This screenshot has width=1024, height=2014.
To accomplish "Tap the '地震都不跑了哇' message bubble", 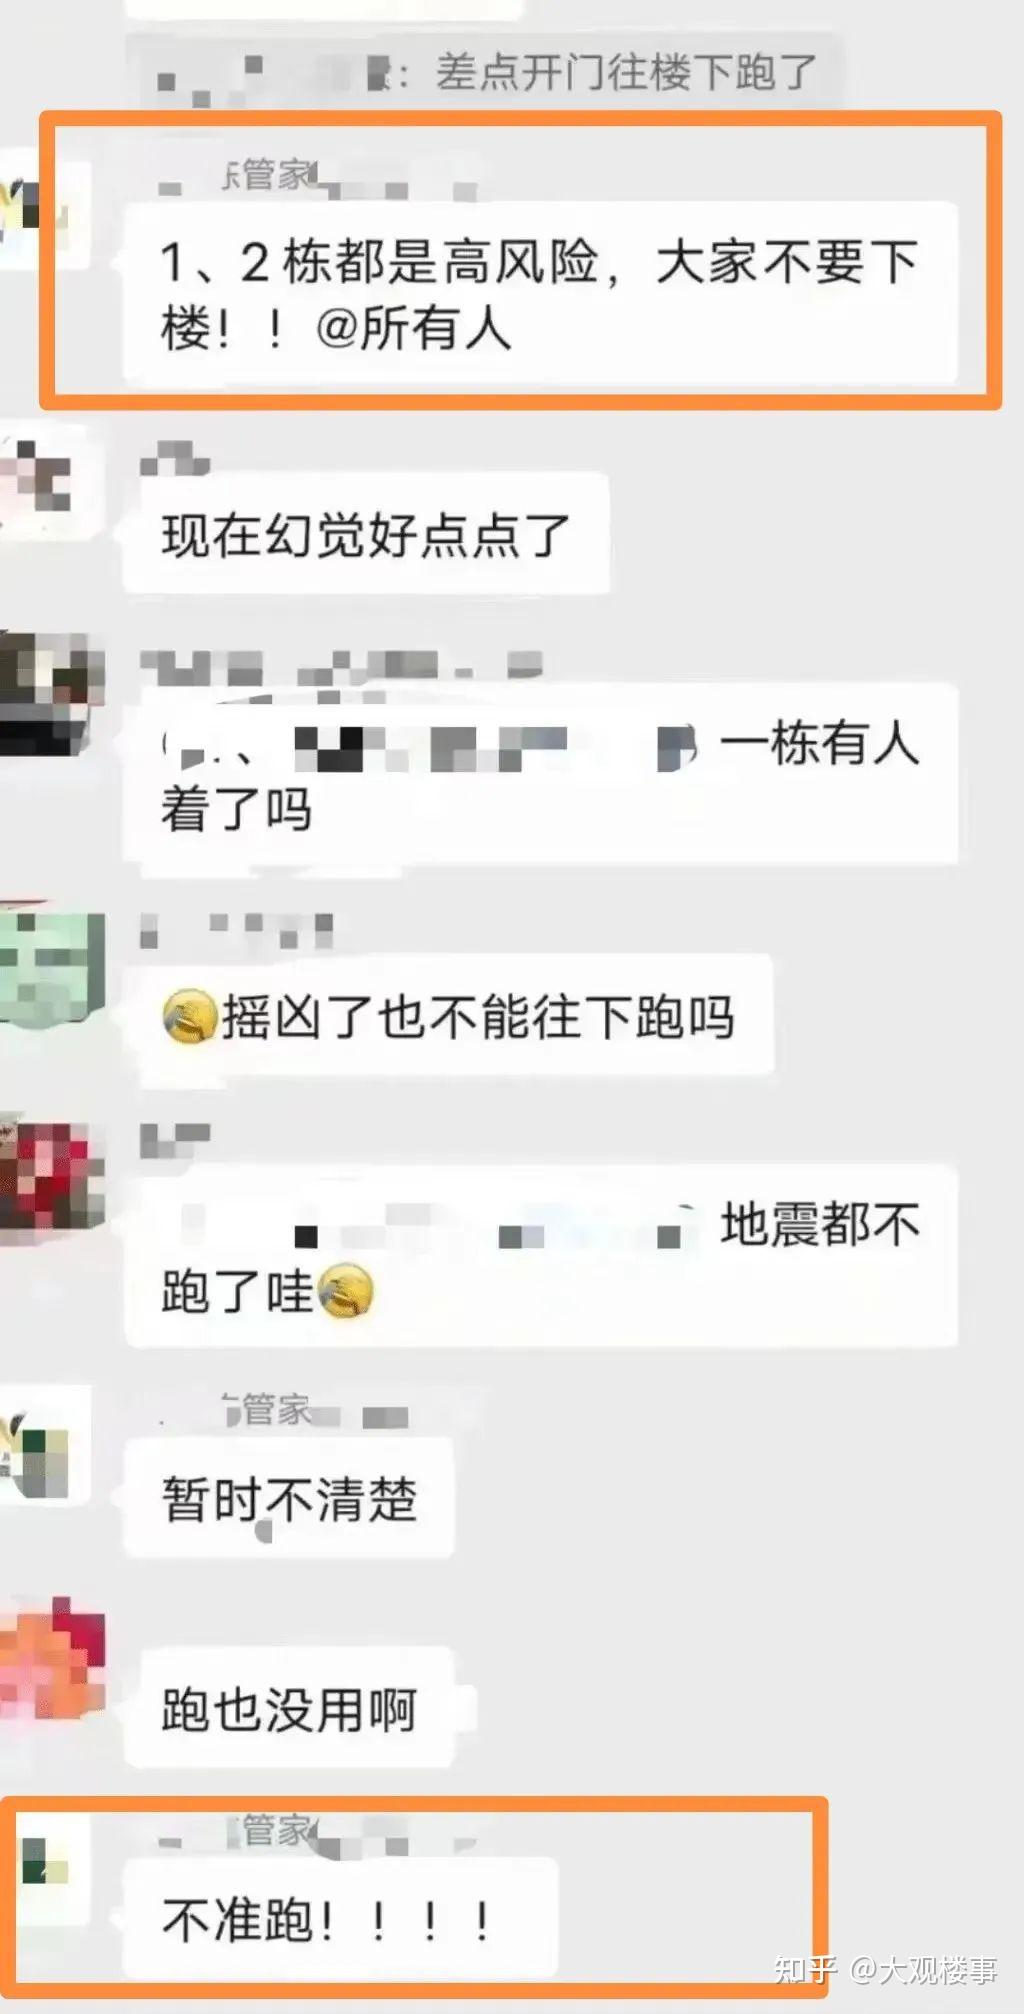I will (540, 1256).
